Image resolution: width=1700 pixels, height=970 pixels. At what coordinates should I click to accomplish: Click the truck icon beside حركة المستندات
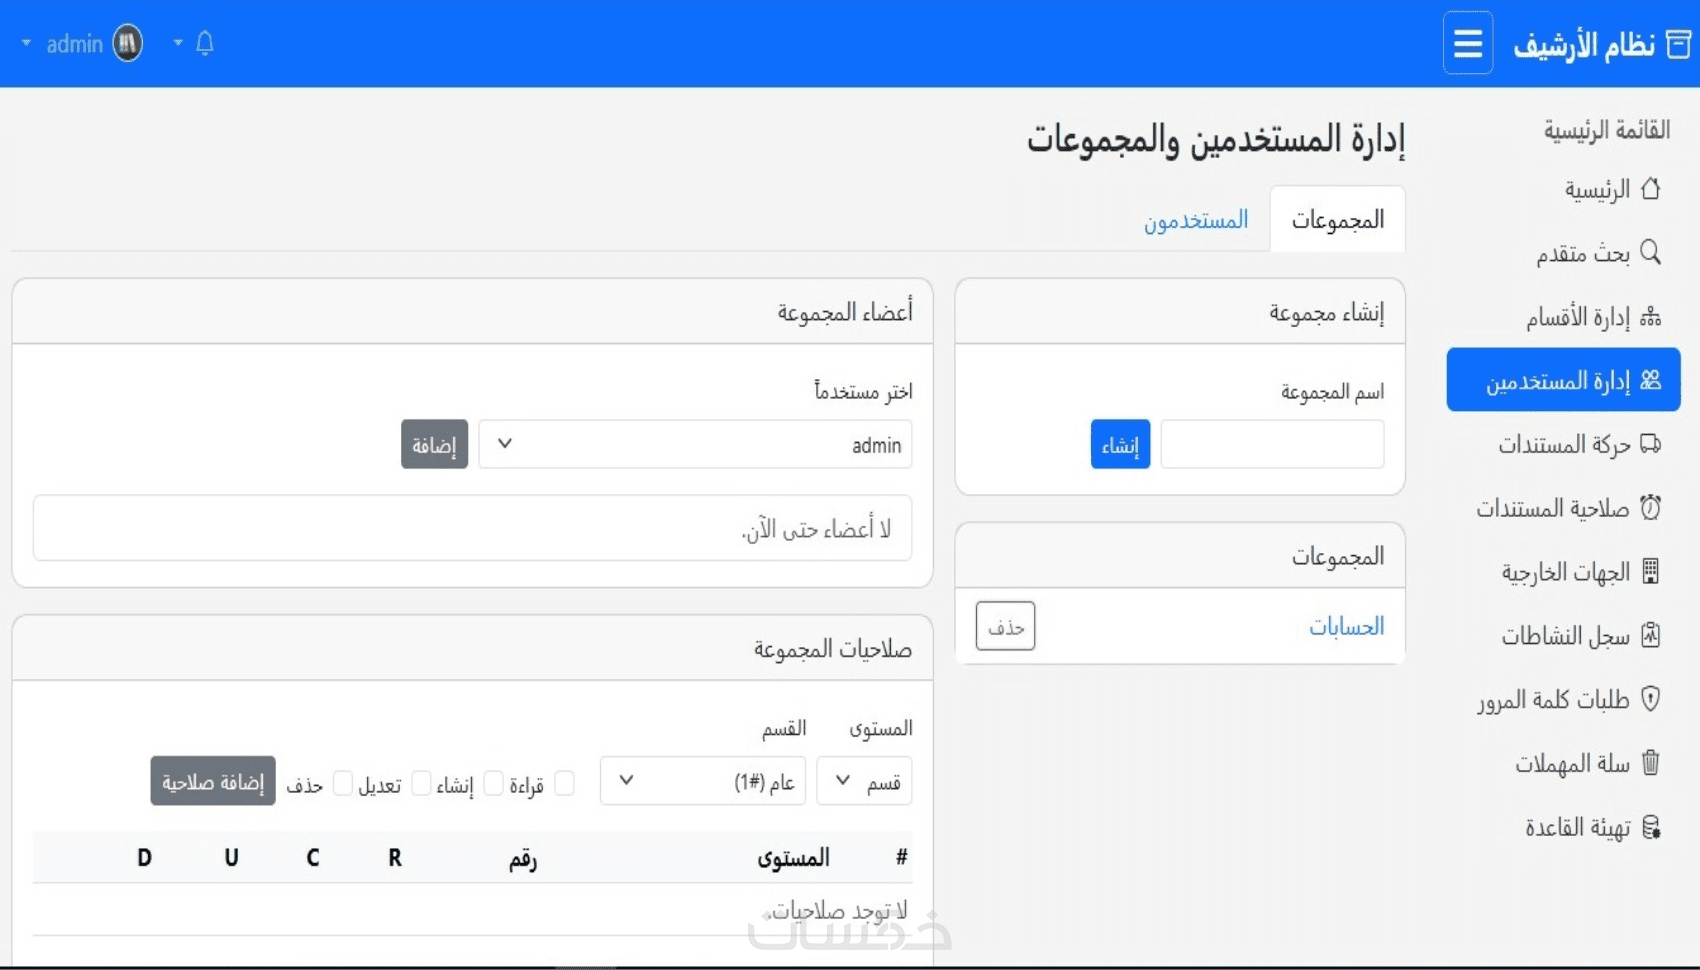coord(1650,444)
